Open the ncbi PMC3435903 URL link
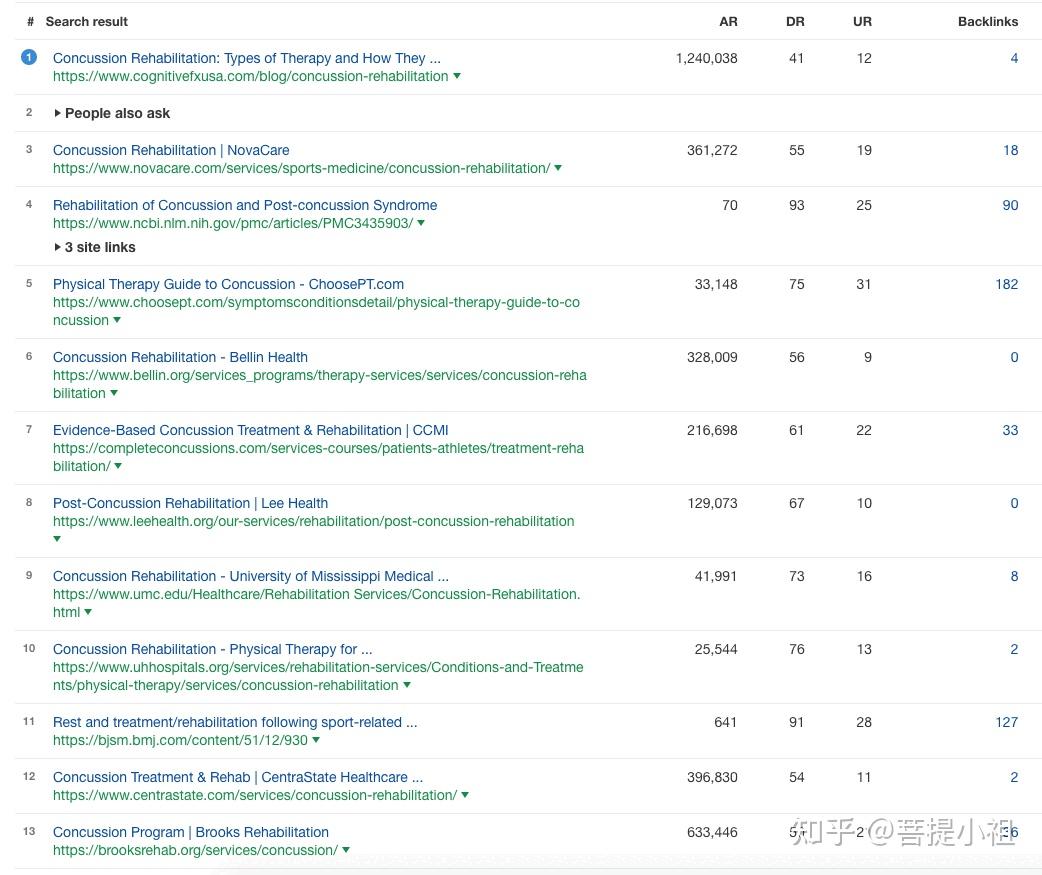Image resolution: width=1042 pixels, height=875 pixels. pos(233,224)
